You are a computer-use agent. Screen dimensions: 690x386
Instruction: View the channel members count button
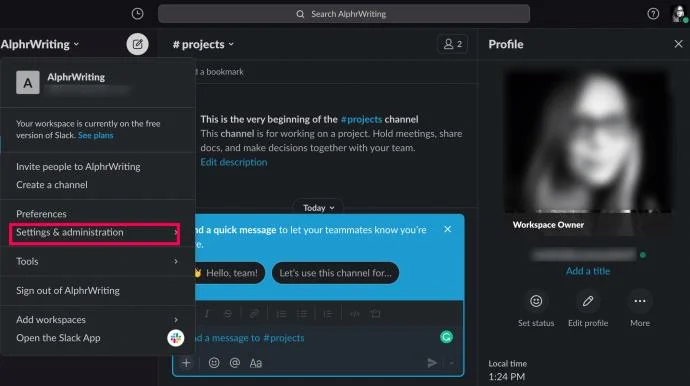tap(453, 44)
